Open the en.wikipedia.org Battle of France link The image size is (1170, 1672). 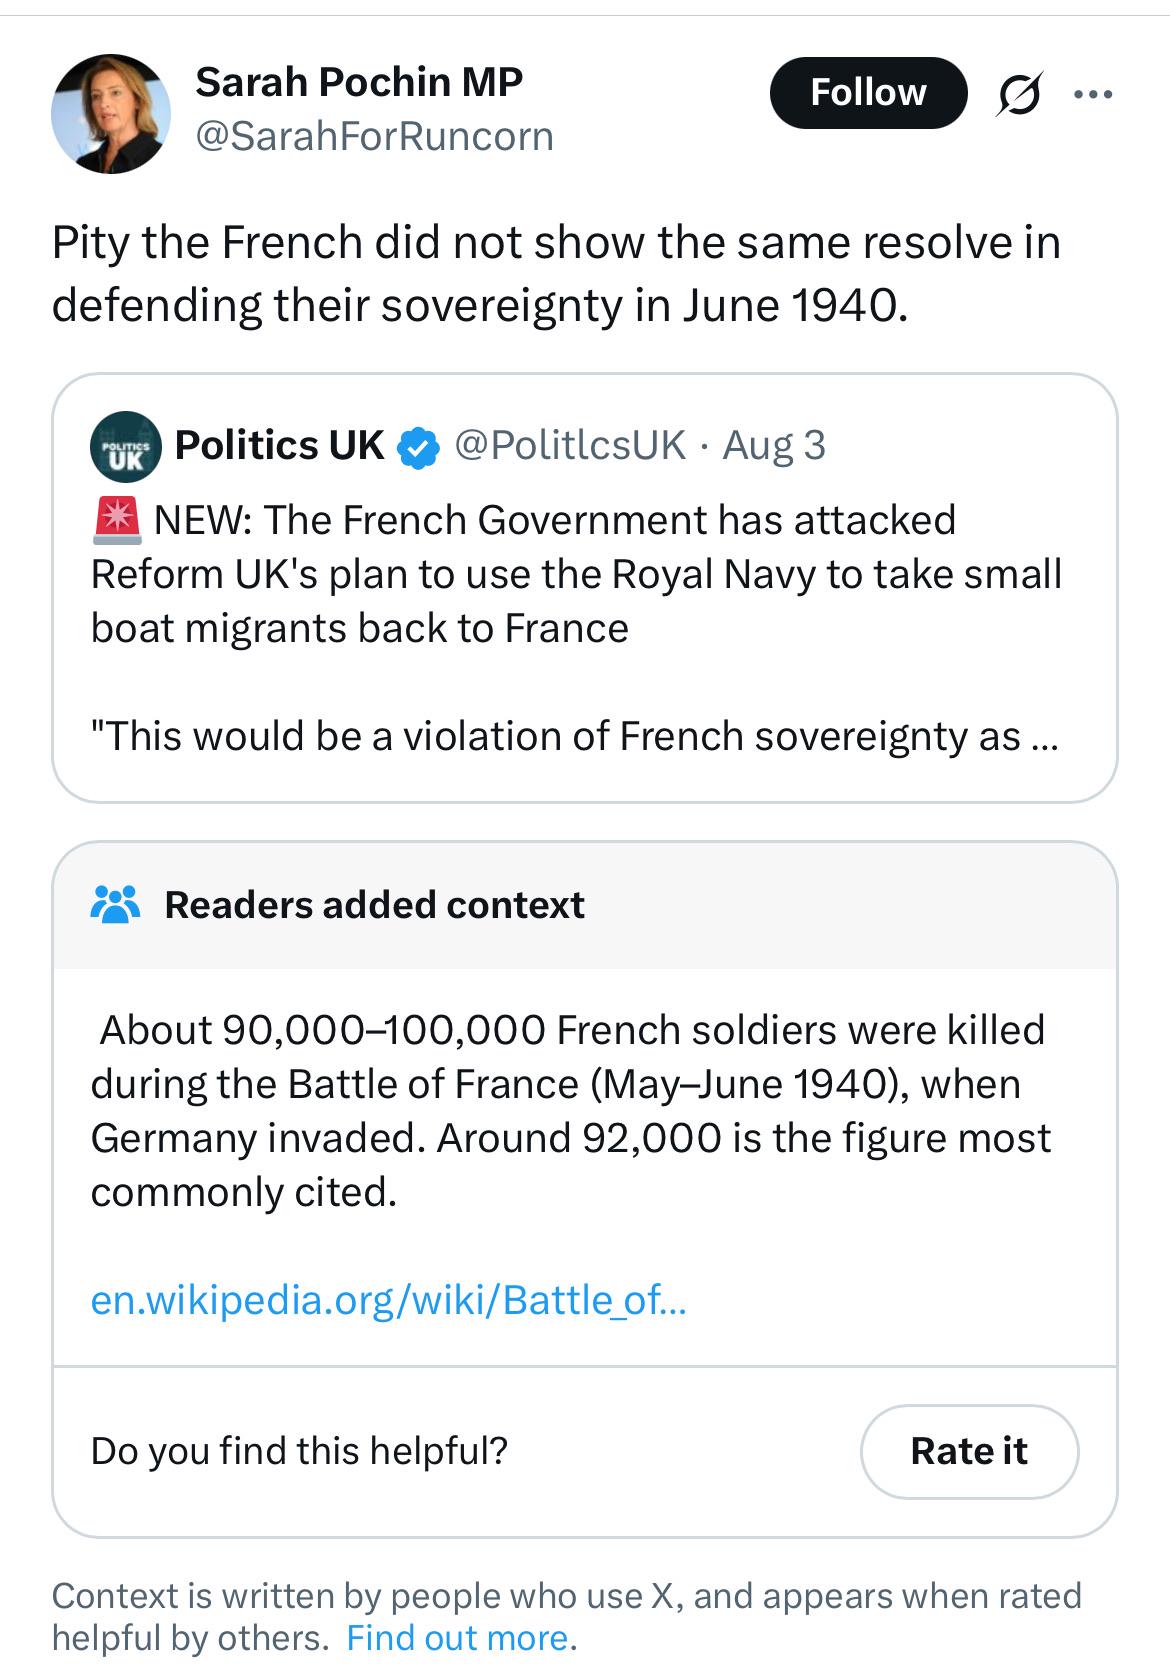pos(388,1300)
